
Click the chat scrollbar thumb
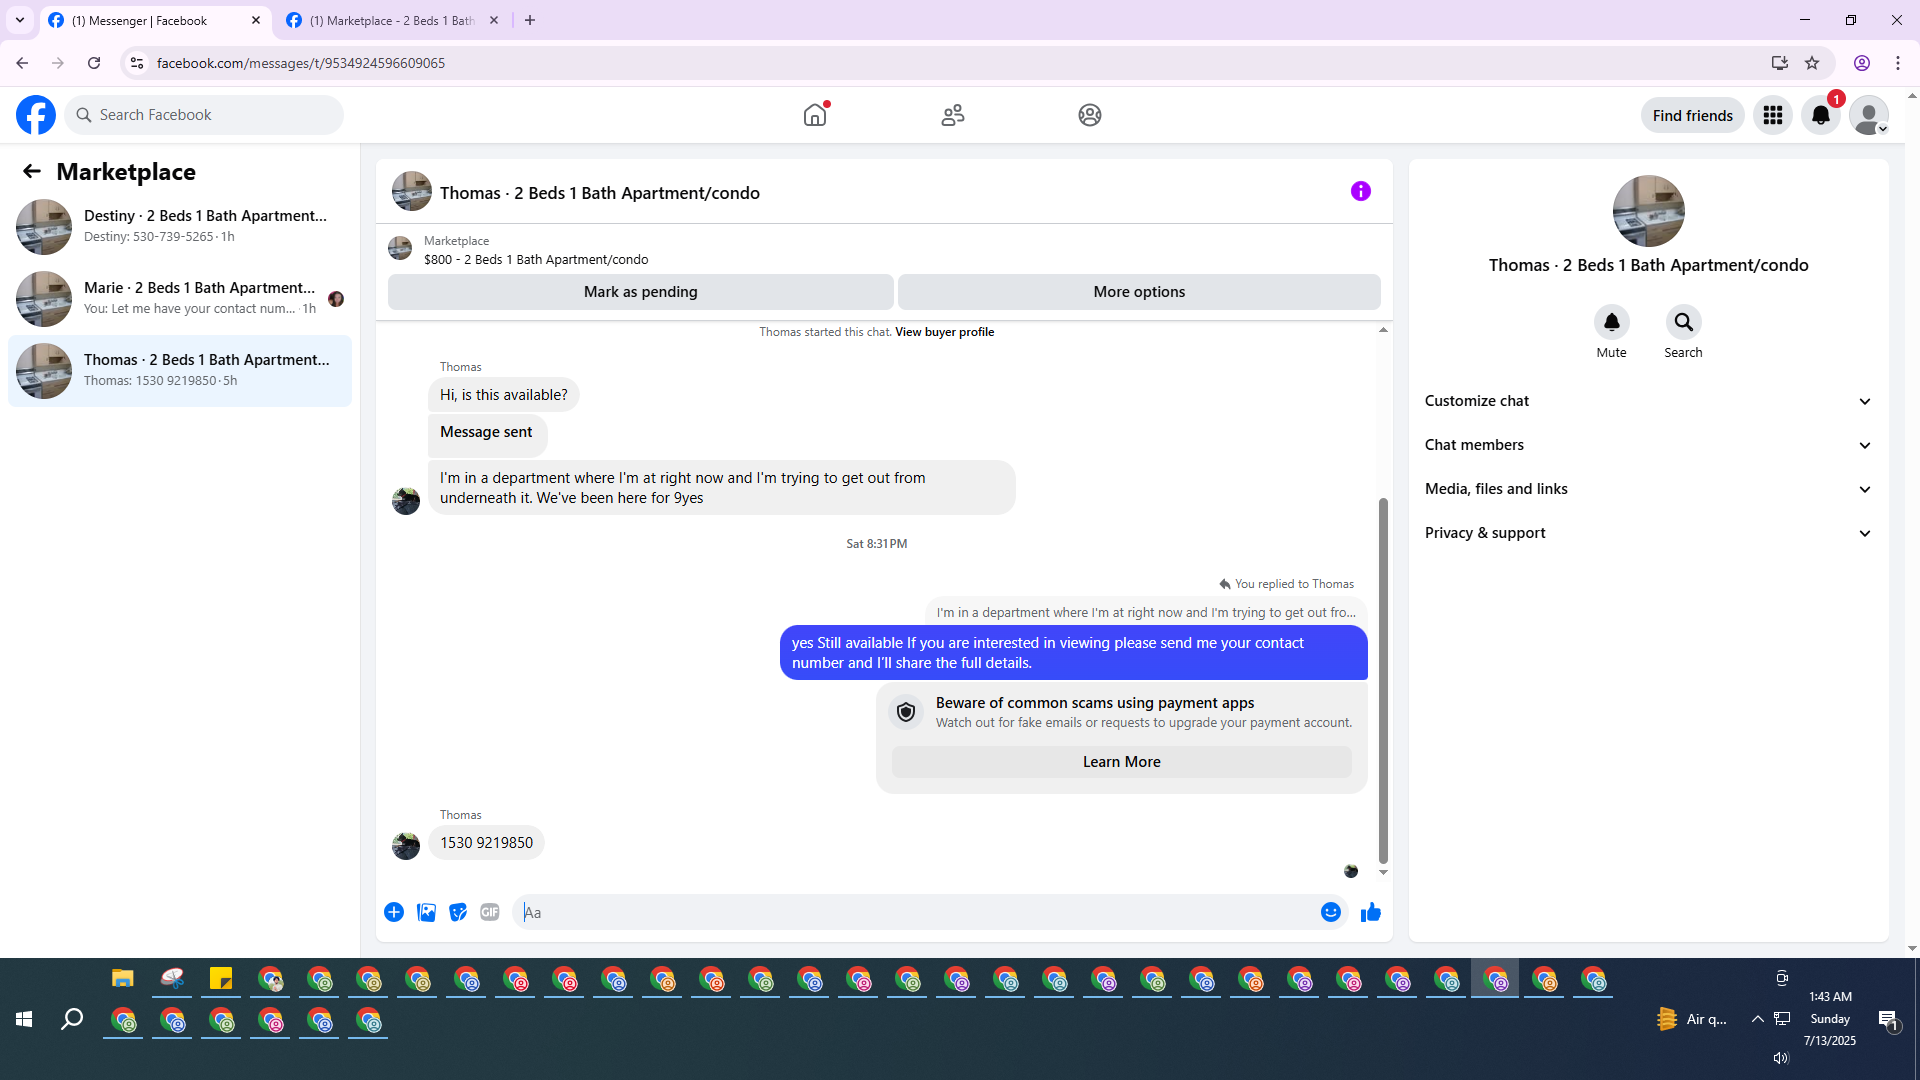pos(1383,680)
